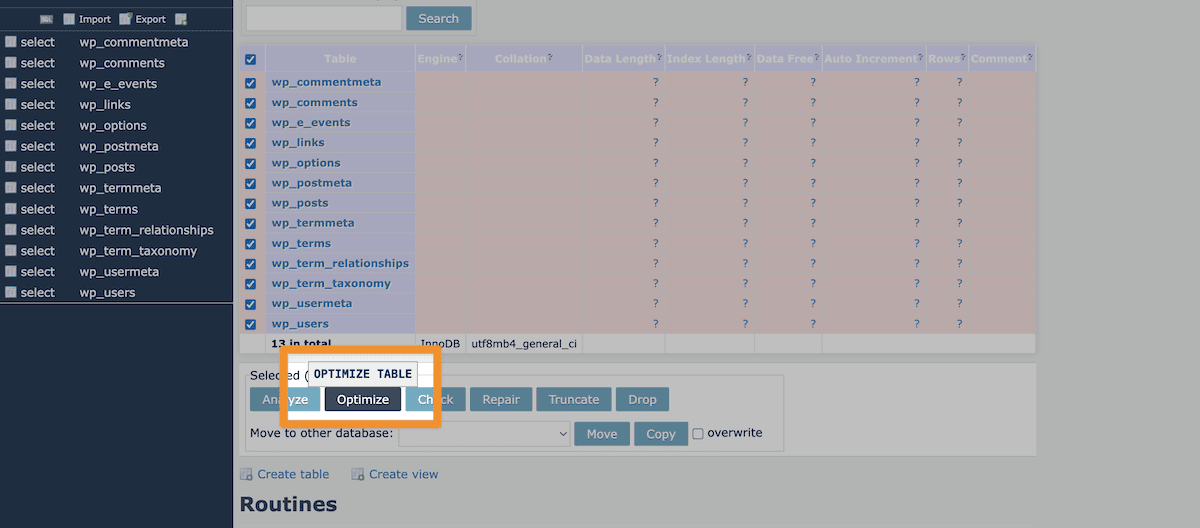1200x528 pixels.
Task: Open help mark beside Auto Increment header
Action: [x=920, y=57]
